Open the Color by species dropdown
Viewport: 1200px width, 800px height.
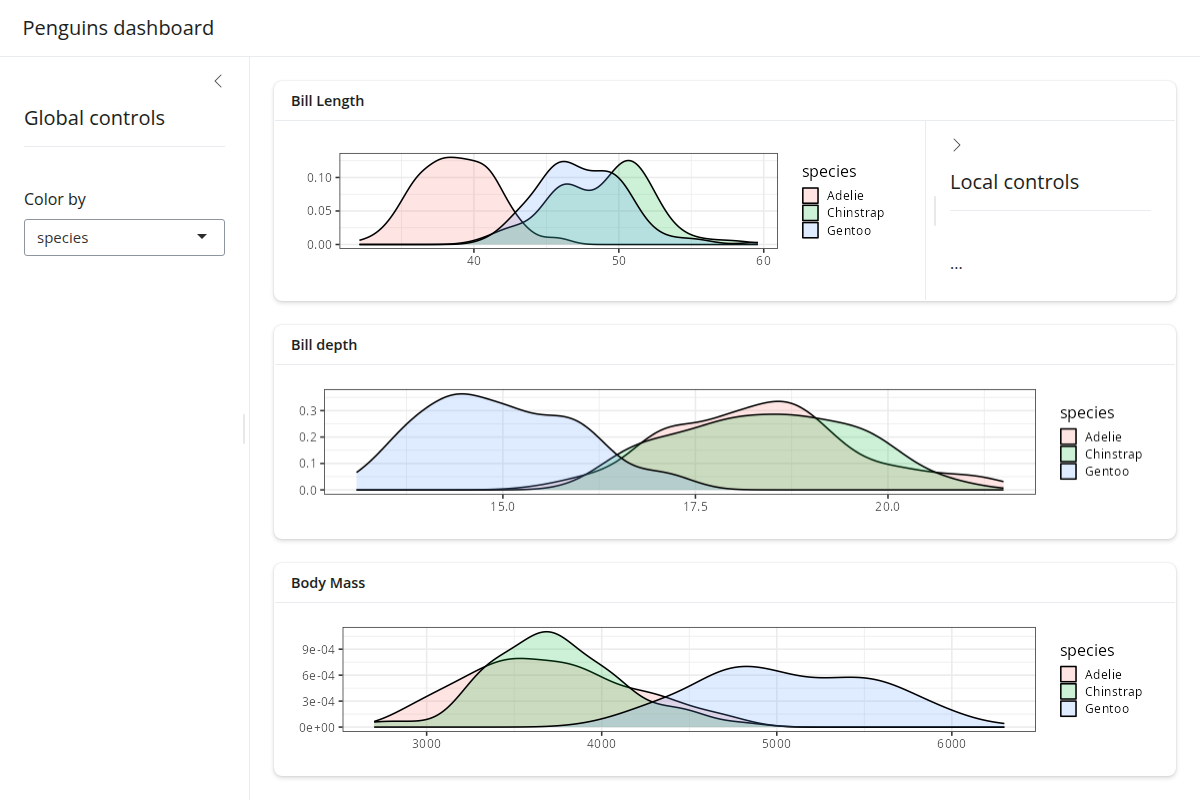coord(124,238)
